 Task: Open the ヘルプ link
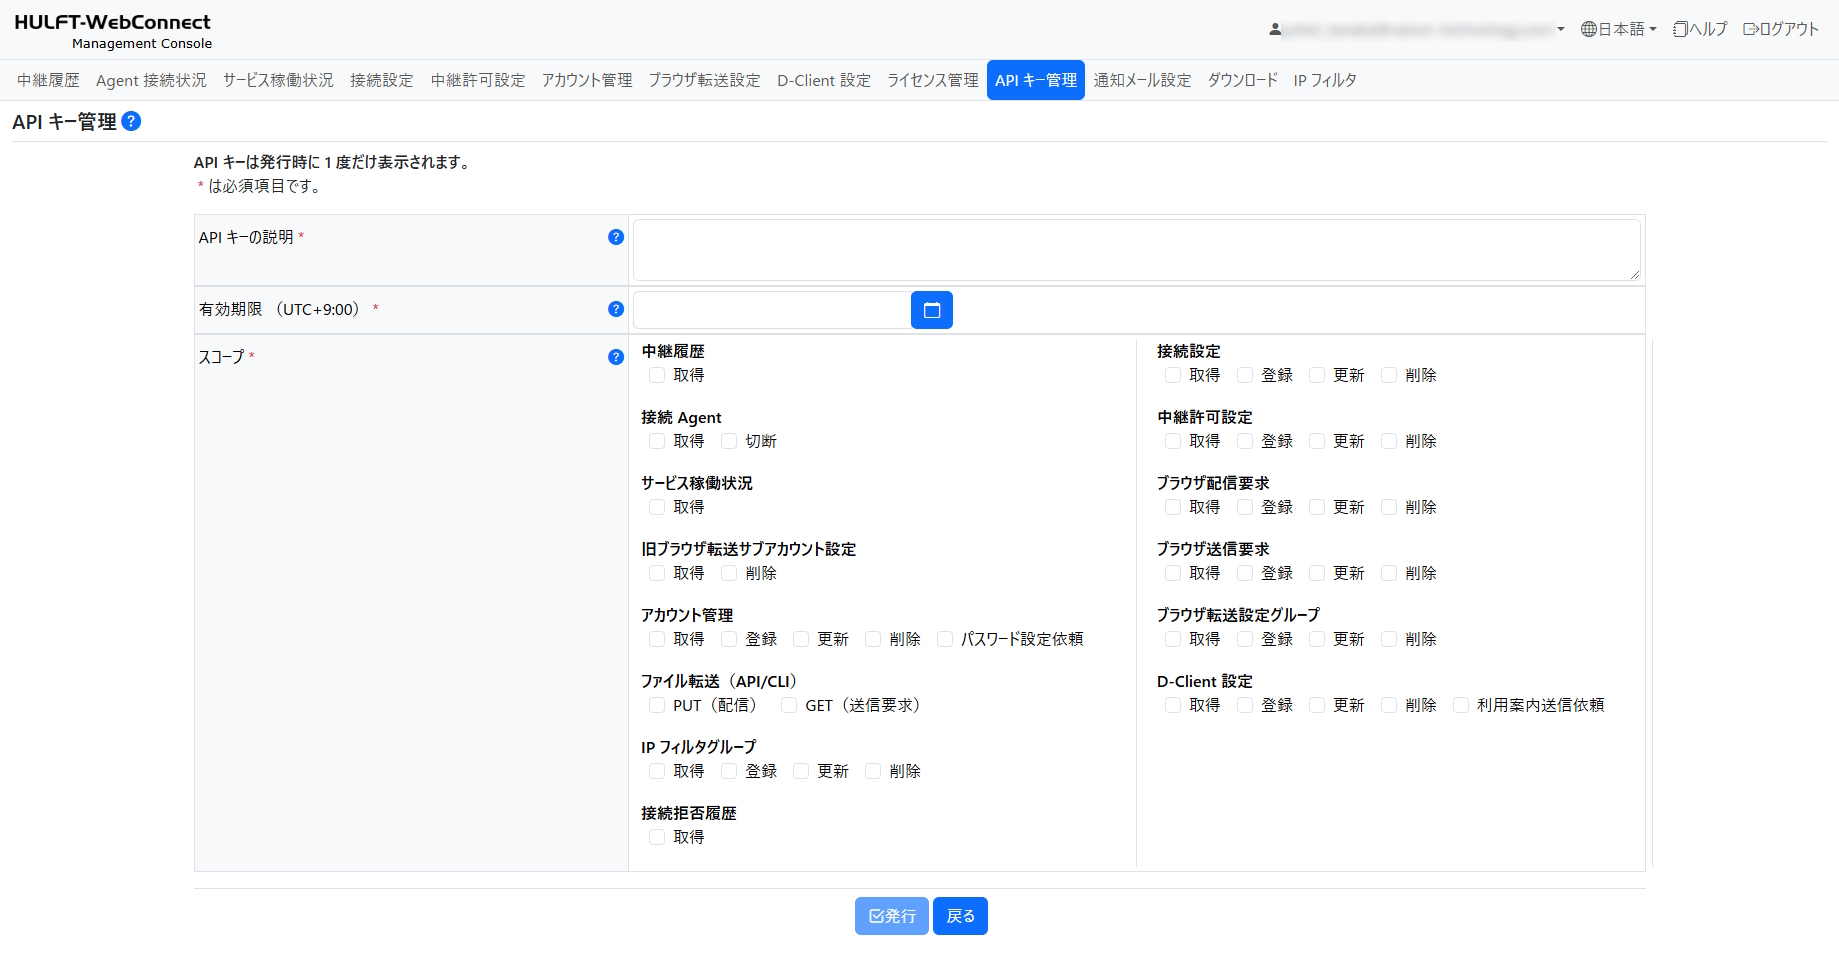tap(1700, 29)
